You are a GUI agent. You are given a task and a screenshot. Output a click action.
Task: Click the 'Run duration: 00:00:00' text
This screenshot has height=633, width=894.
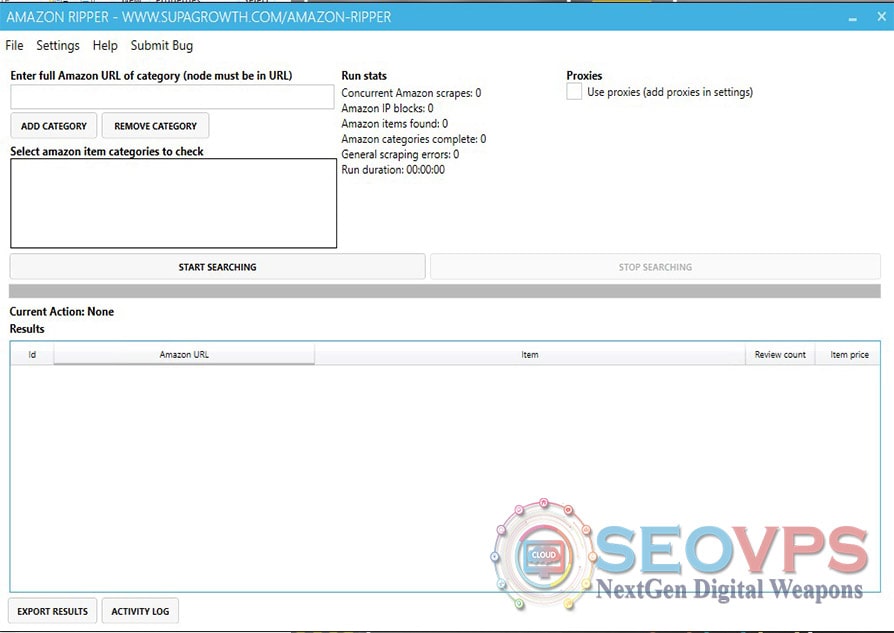coord(393,170)
